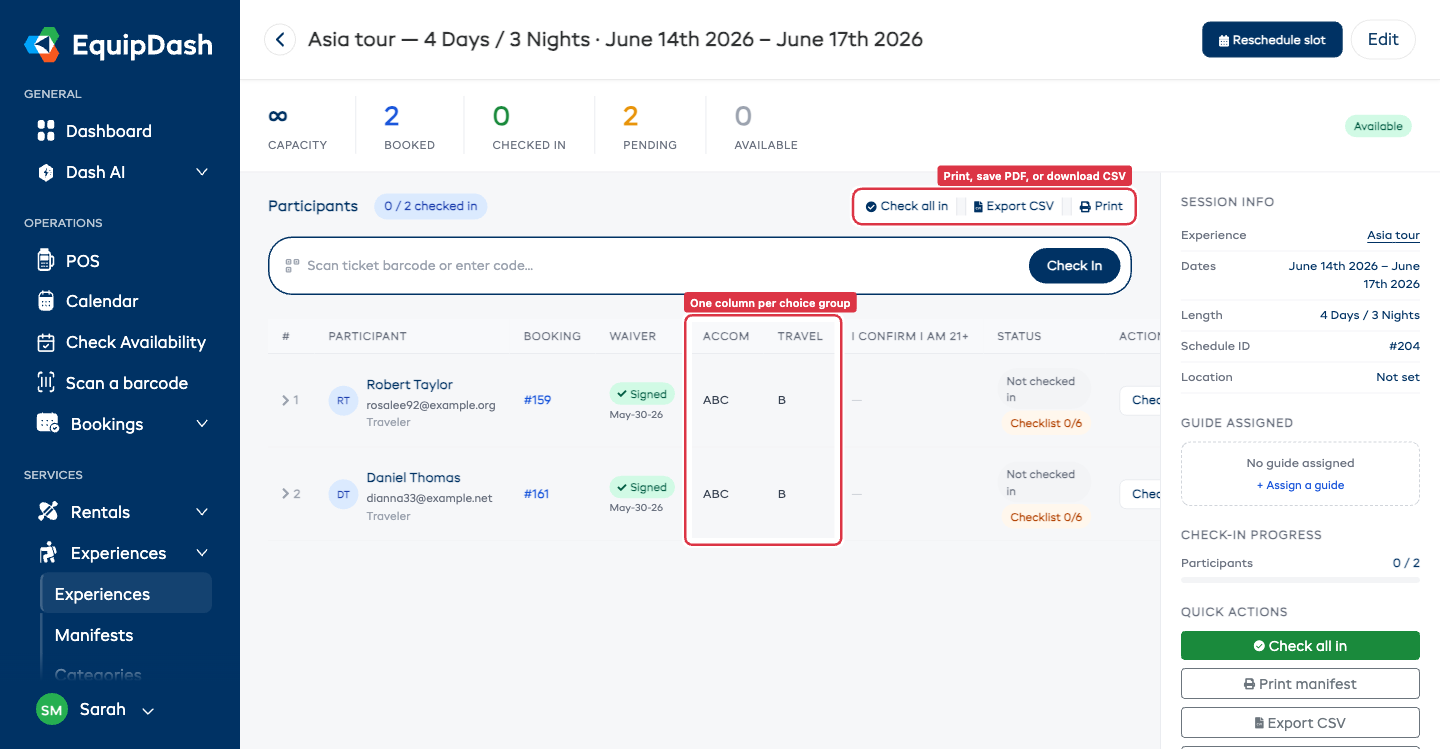The height and width of the screenshot is (749, 1440).
Task: Go to Check Availability
Action: coord(135,342)
